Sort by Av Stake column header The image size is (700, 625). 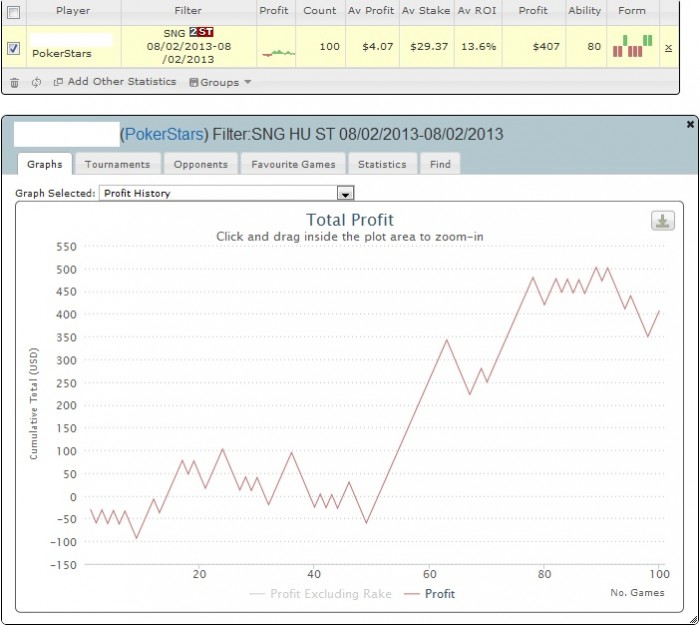click(426, 10)
